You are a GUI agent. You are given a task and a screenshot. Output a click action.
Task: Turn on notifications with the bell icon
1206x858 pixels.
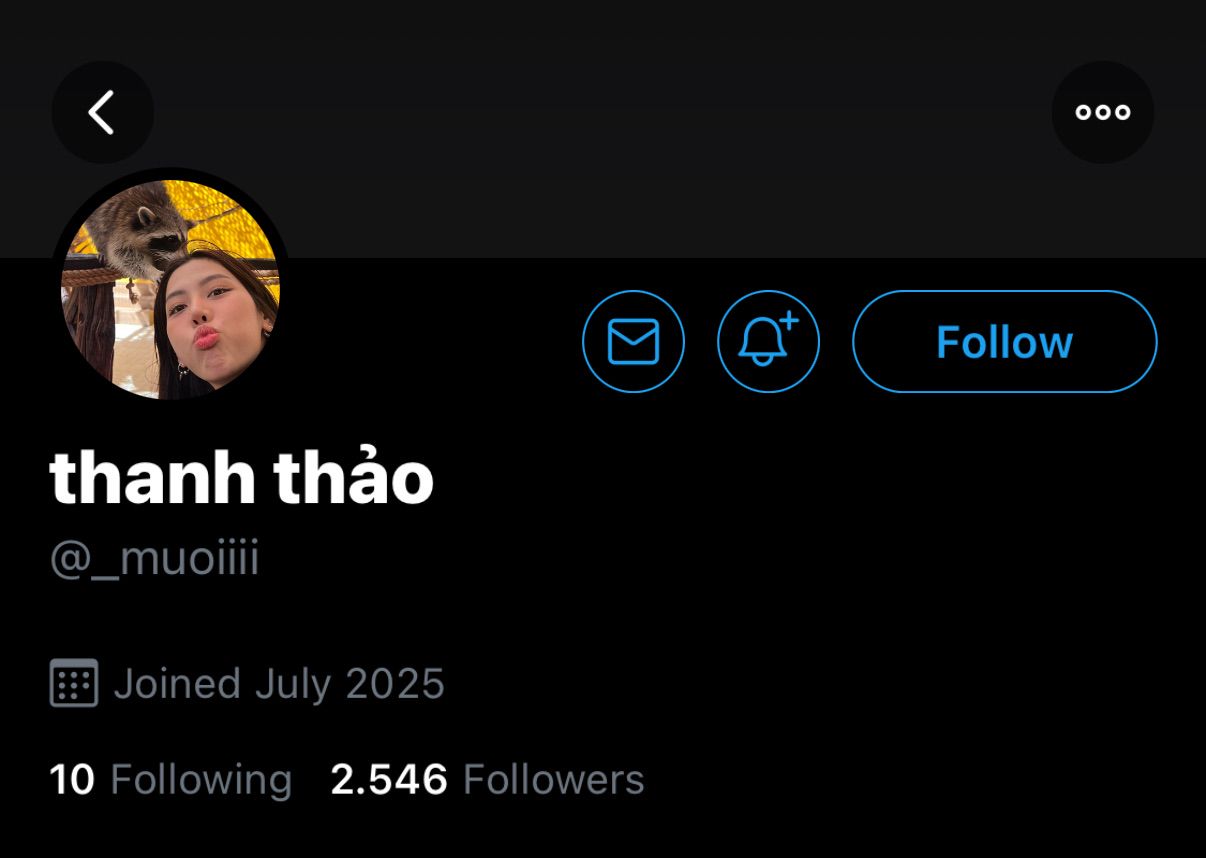point(768,341)
